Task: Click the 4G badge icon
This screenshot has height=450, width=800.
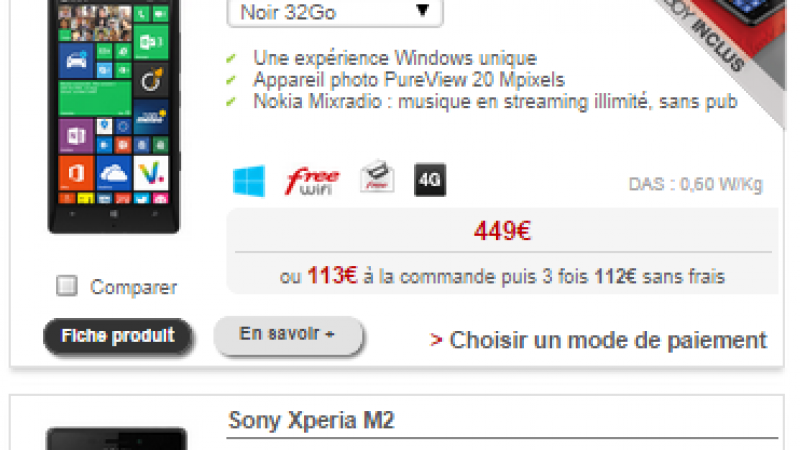Action: click(430, 180)
